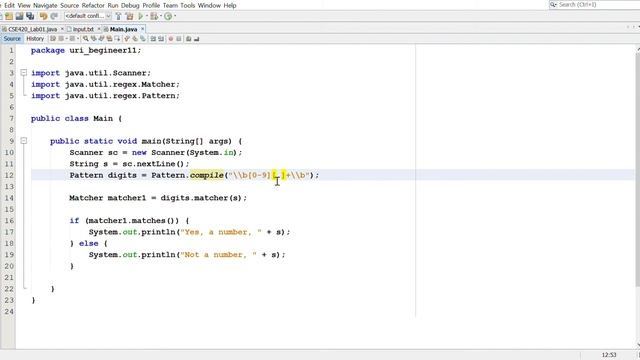This screenshot has width=640, height=360.
Task: Click the Save All toolbar icon
Action: pyautogui.click(x=30, y=16)
